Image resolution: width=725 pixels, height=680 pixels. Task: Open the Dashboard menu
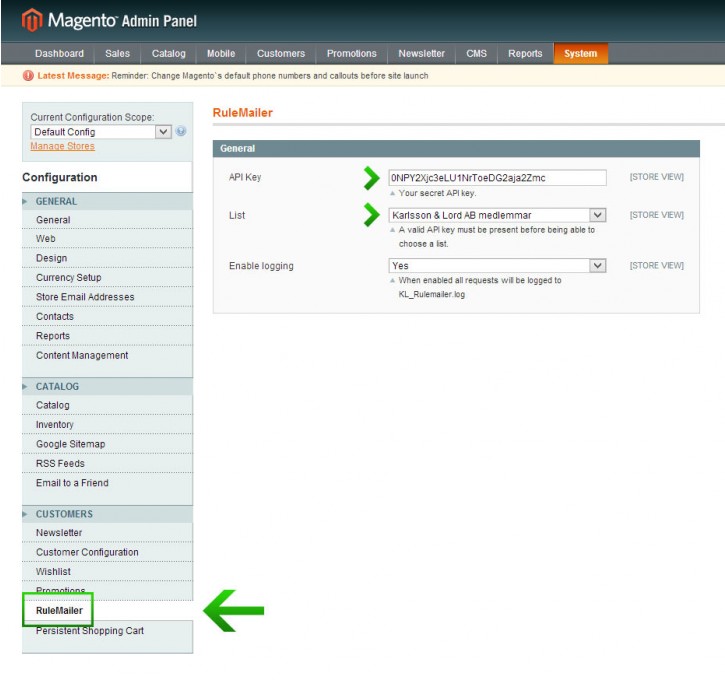click(x=59, y=54)
